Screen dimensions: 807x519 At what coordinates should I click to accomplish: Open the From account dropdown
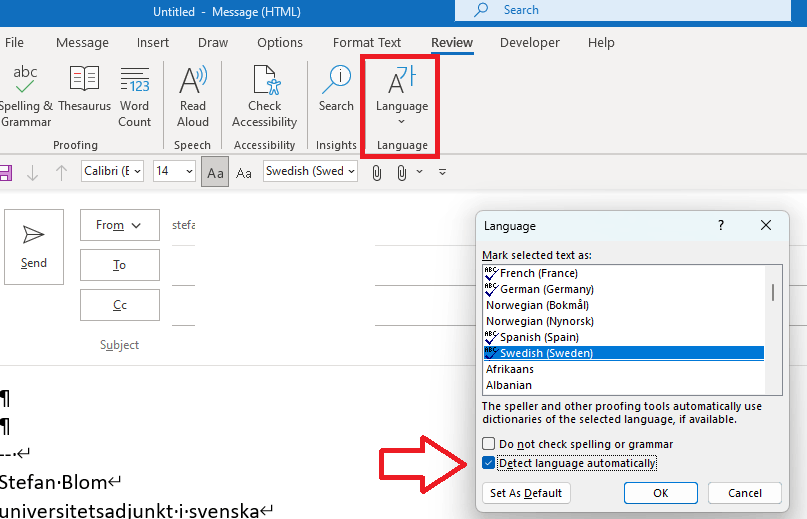pos(119,225)
